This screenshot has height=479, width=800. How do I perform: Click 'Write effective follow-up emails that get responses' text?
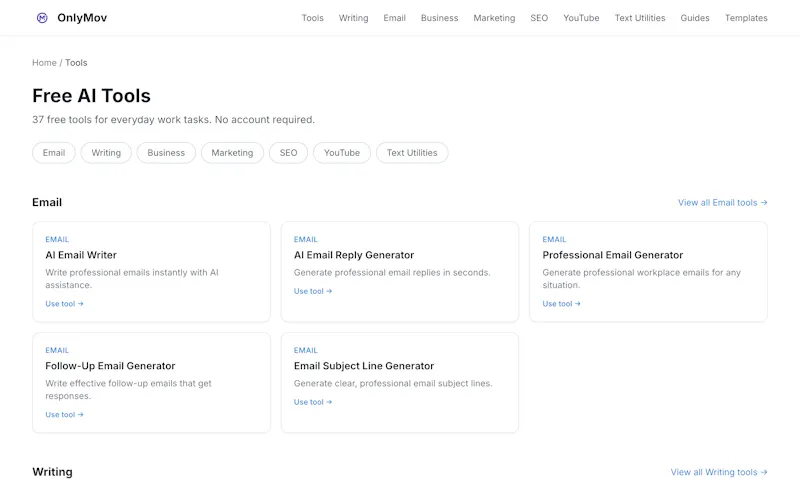[x=128, y=390]
